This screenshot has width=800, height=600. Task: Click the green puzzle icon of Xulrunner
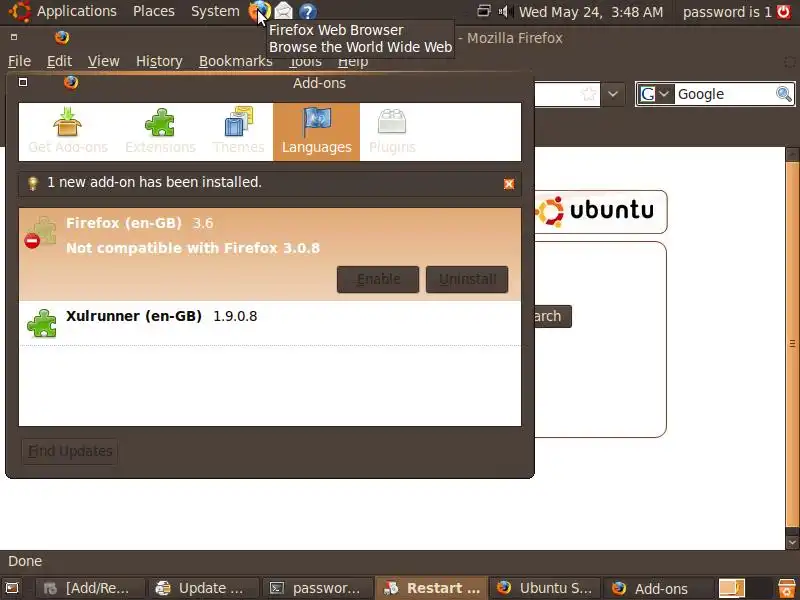click(42, 323)
